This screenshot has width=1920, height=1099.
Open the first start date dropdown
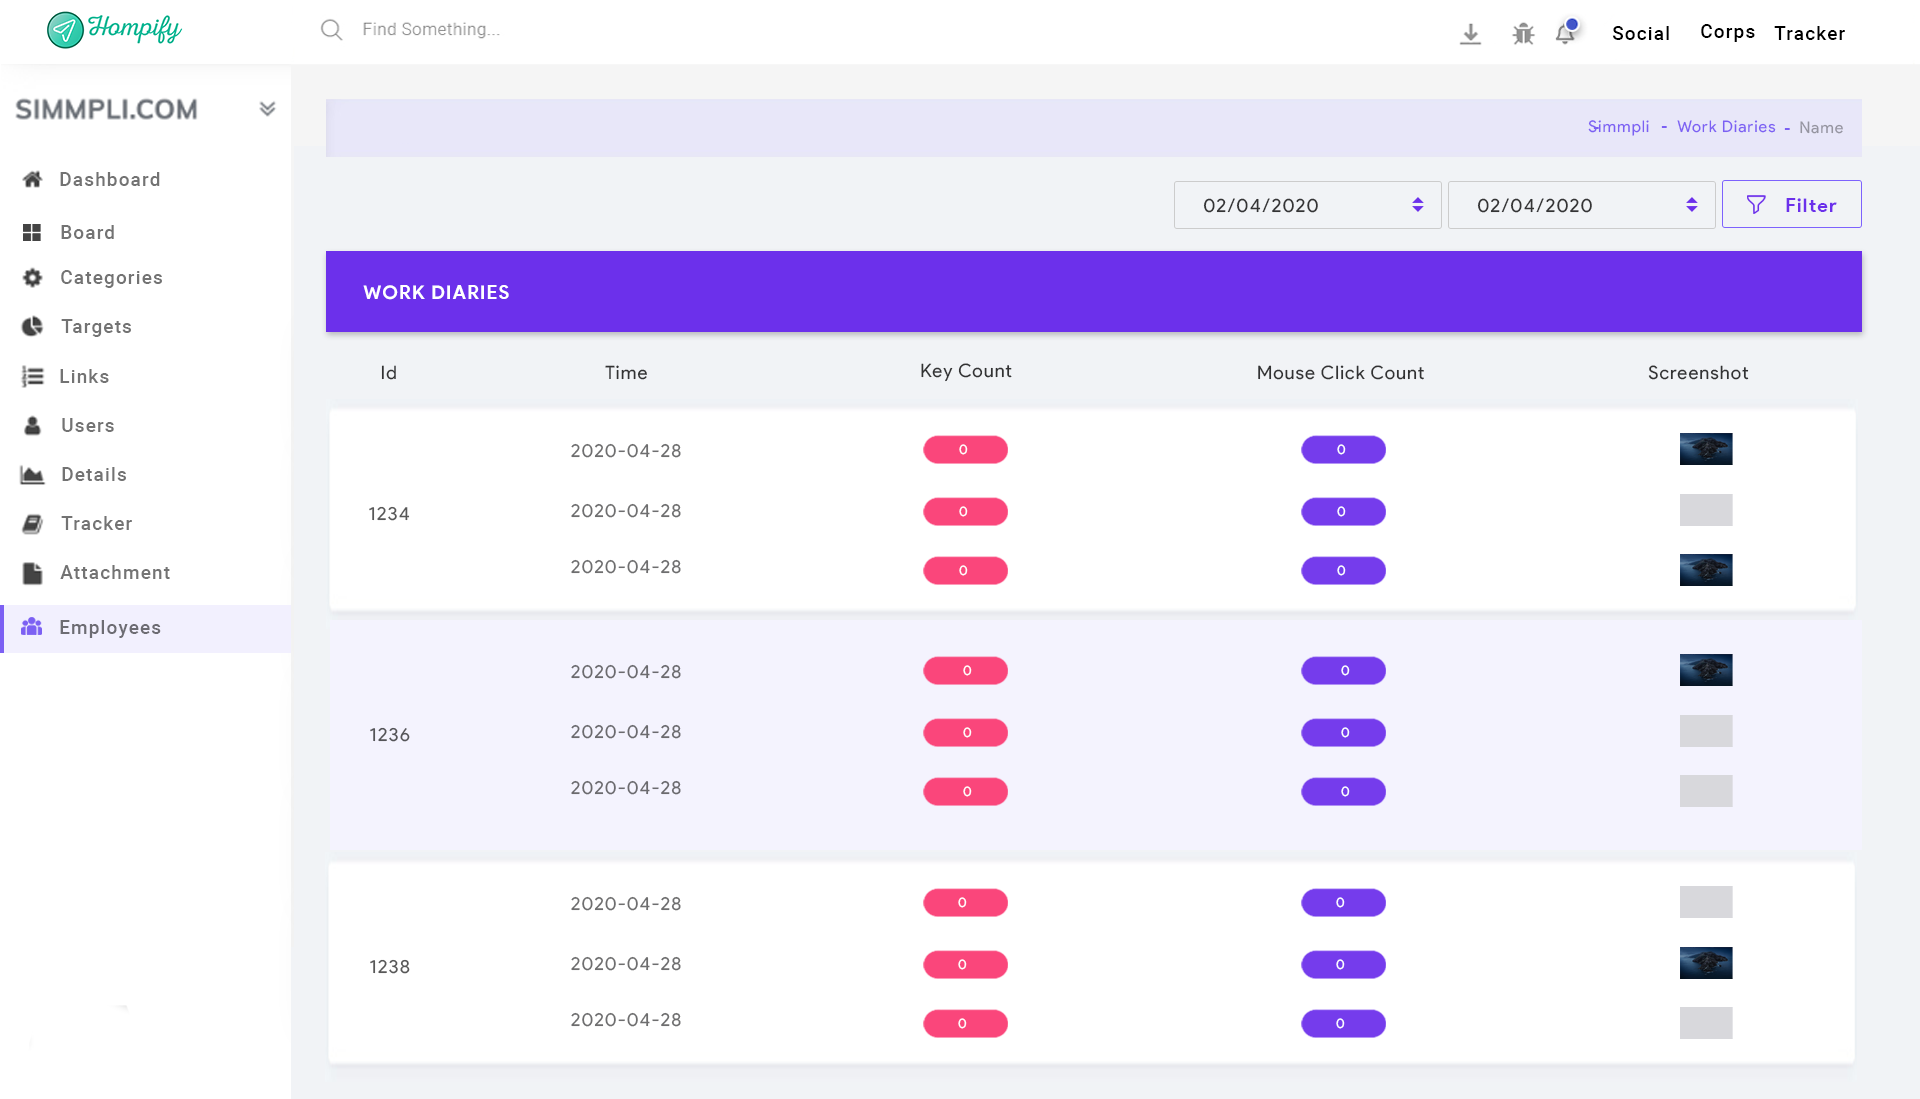tap(1306, 205)
